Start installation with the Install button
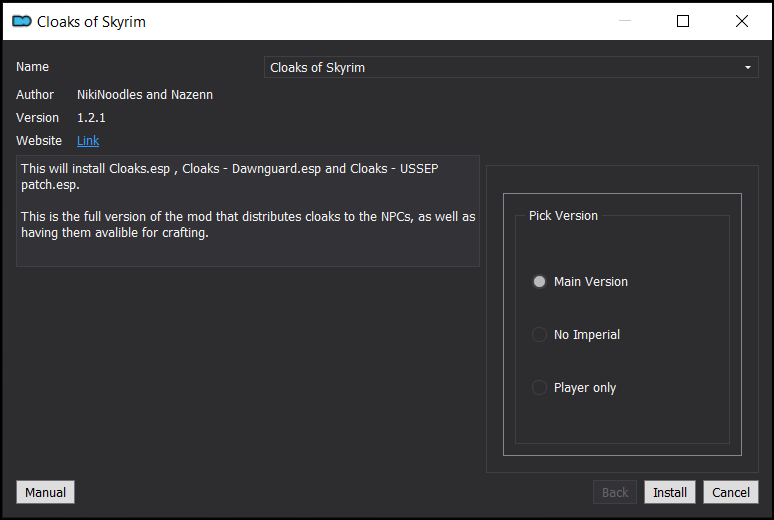Viewport: 774px width, 520px height. (x=670, y=492)
